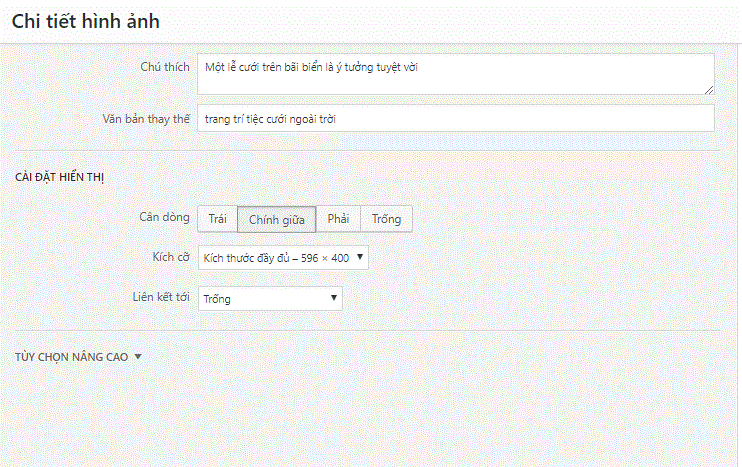The height and width of the screenshot is (467, 742).
Task: Click the Kích cỡ label
Action: coord(170,257)
